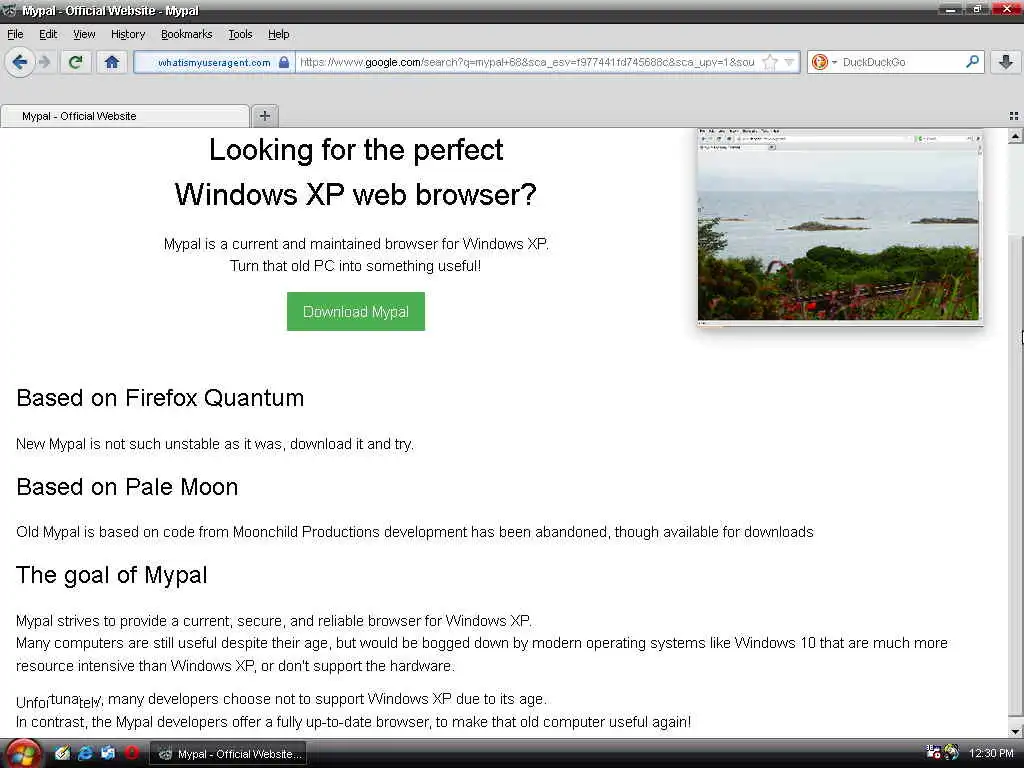Image resolution: width=1024 pixels, height=768 pixels.
Task: Open a new tab with plus button
Action: [264, 116]
